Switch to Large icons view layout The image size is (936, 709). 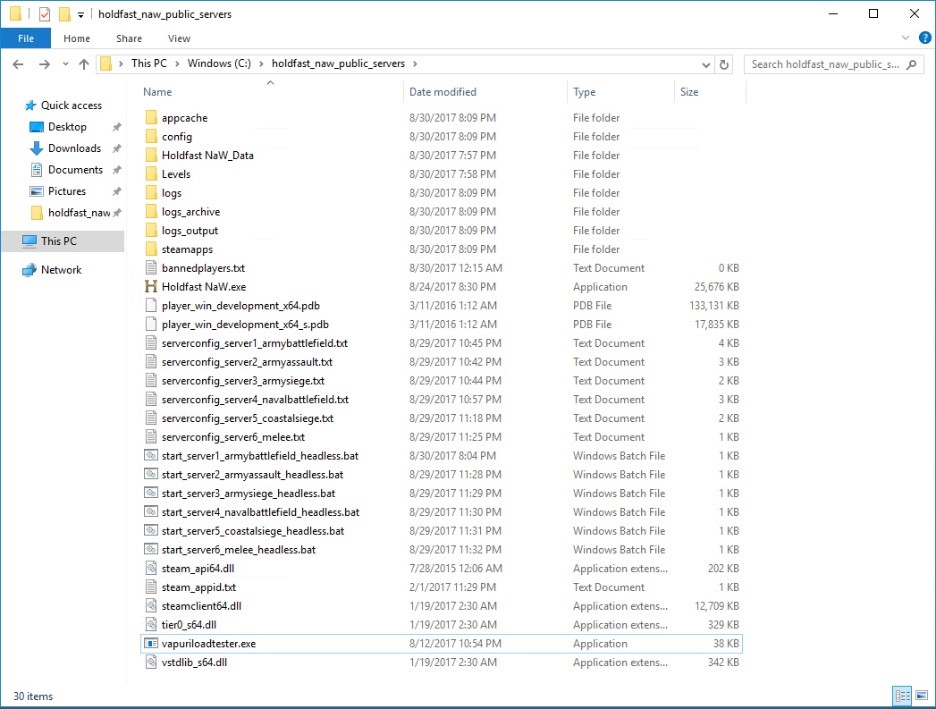tap(920, 696)
